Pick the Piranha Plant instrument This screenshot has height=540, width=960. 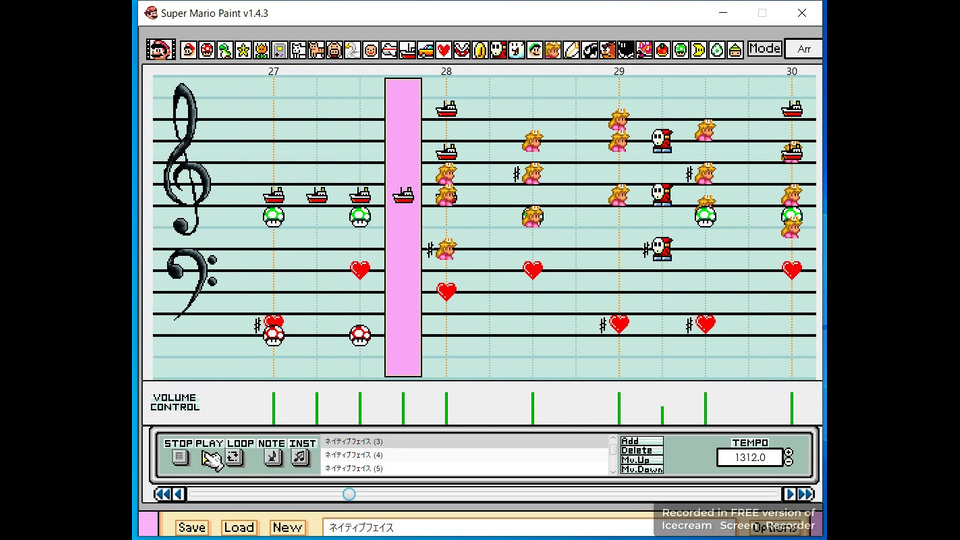[x=462, y=50]
